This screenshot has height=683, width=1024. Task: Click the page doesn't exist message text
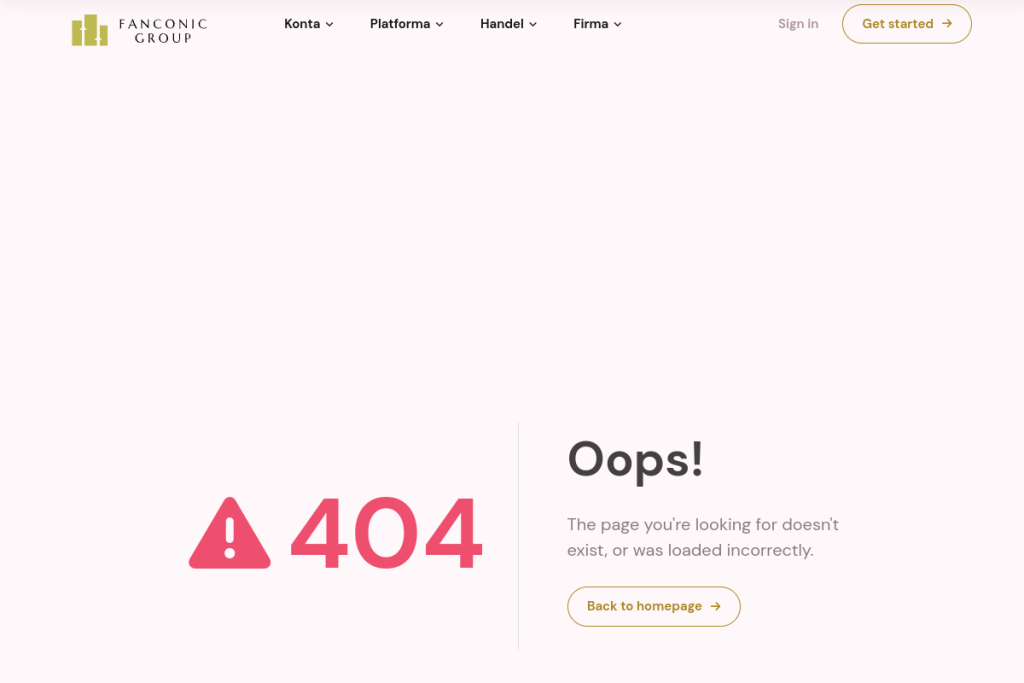[703, 537]
